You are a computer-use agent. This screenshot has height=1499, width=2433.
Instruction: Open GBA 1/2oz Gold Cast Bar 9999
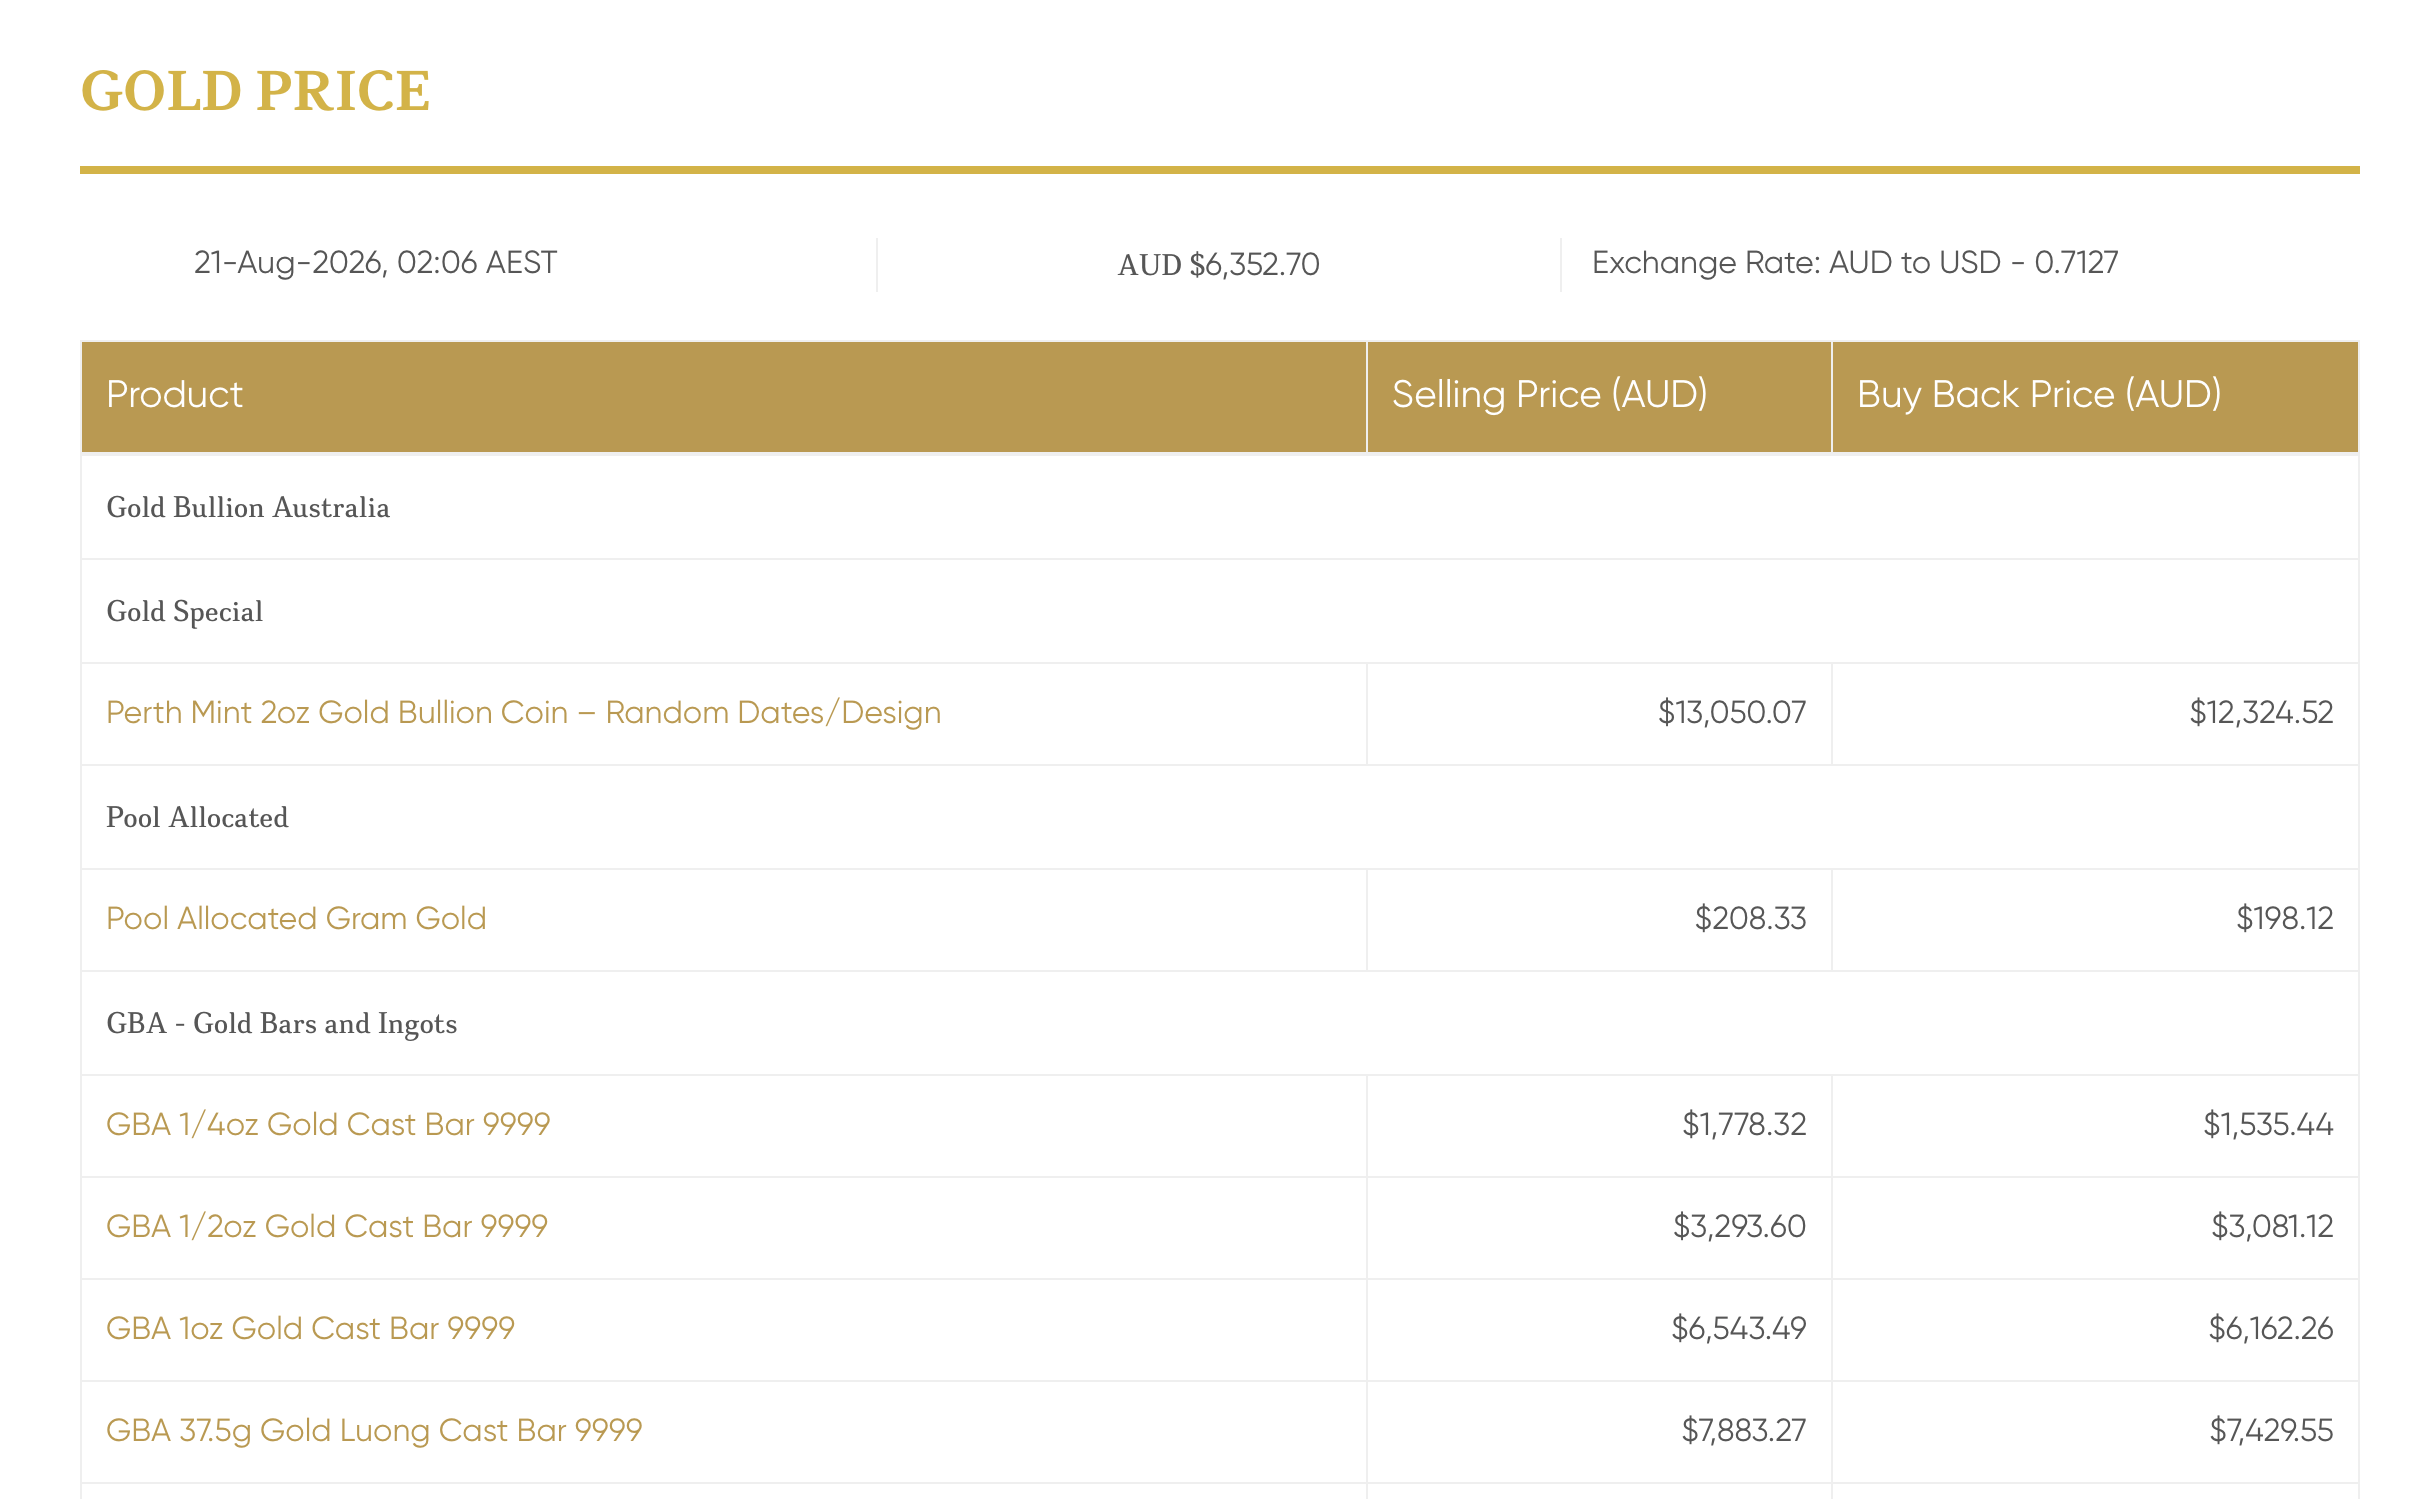(x=327, y=1227)
